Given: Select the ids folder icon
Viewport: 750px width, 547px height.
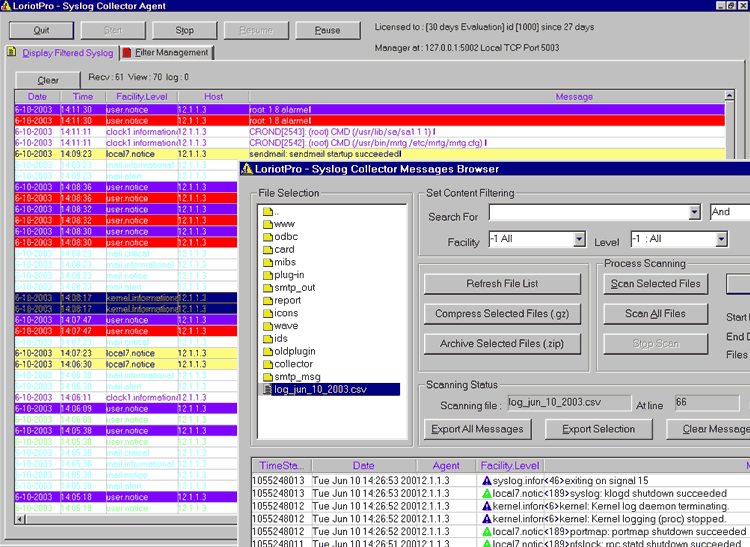Looking at the screenshot, I should point(268,339).
